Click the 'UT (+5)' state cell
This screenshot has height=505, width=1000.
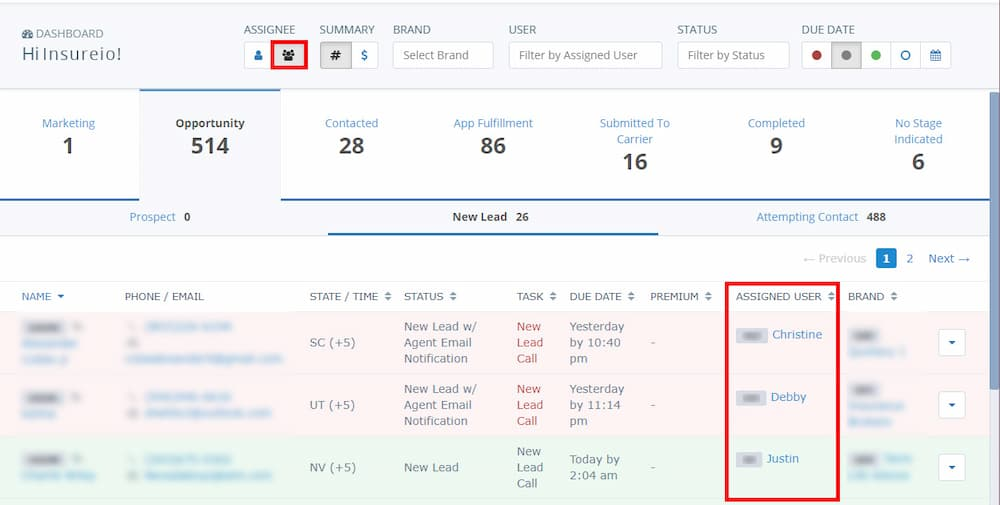click(x=332, y=406)
